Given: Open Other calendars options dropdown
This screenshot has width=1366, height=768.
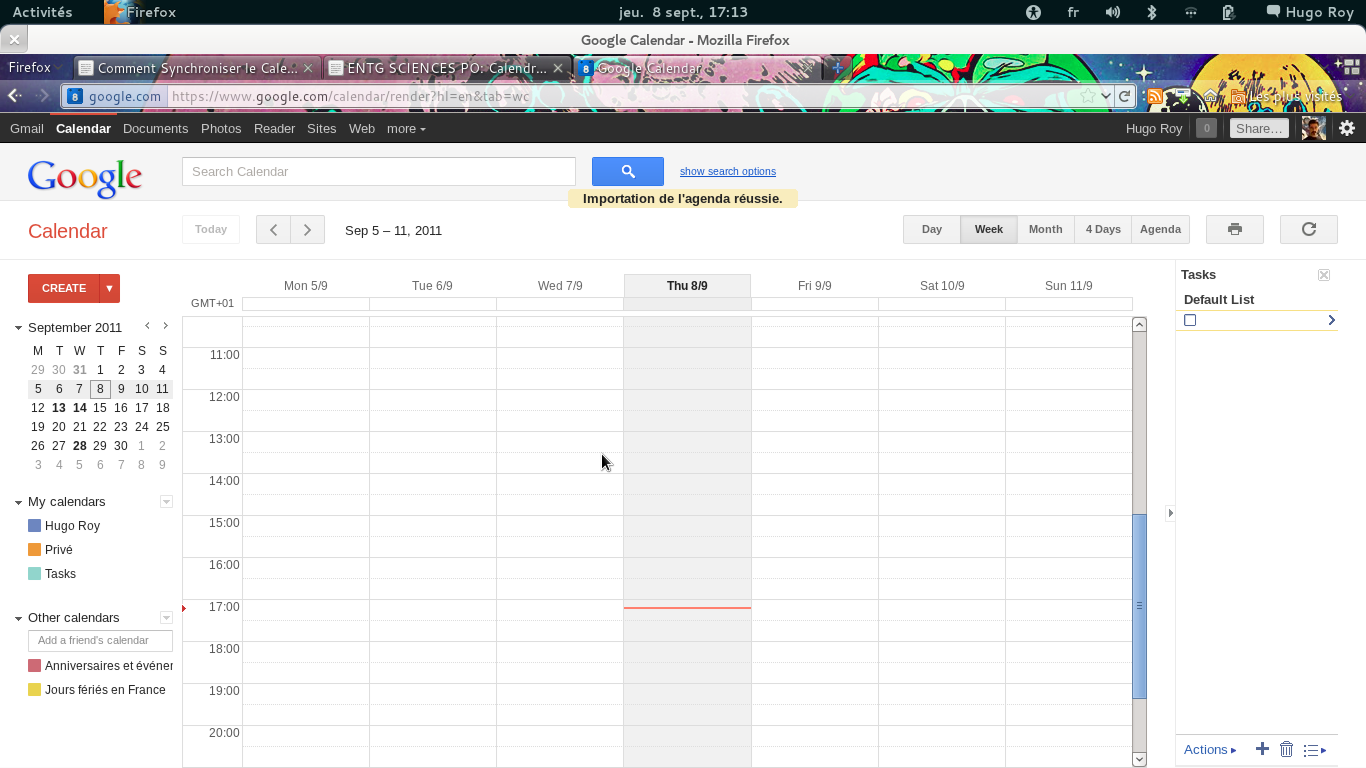Looking at the screenshot, I should coord(166,618).
